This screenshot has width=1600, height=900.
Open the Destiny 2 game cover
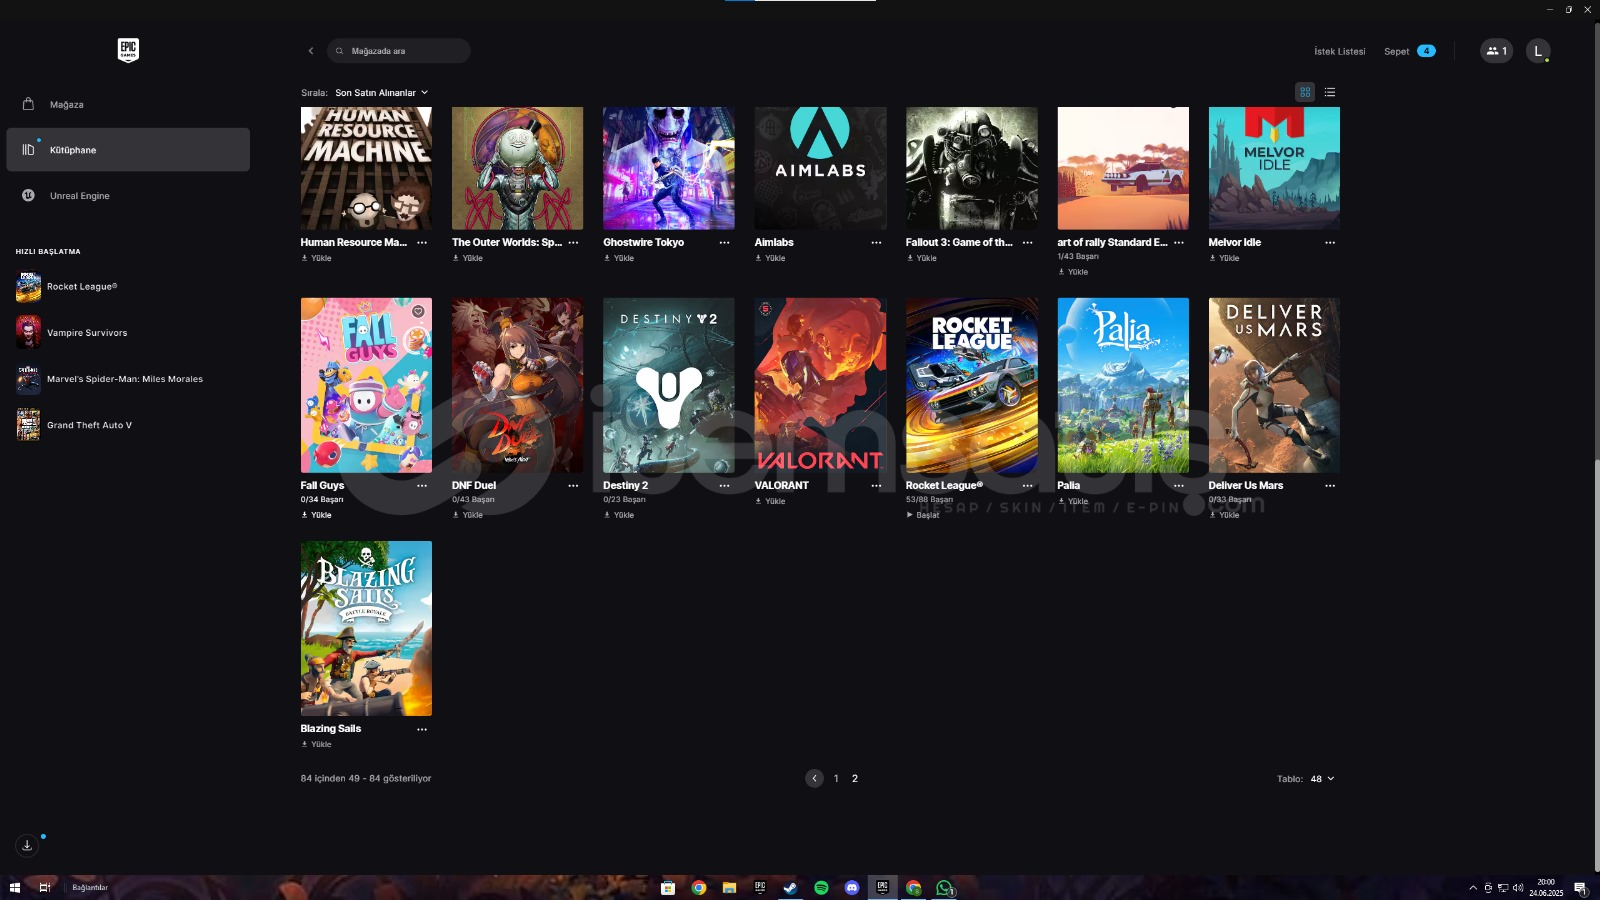(669, 385)
